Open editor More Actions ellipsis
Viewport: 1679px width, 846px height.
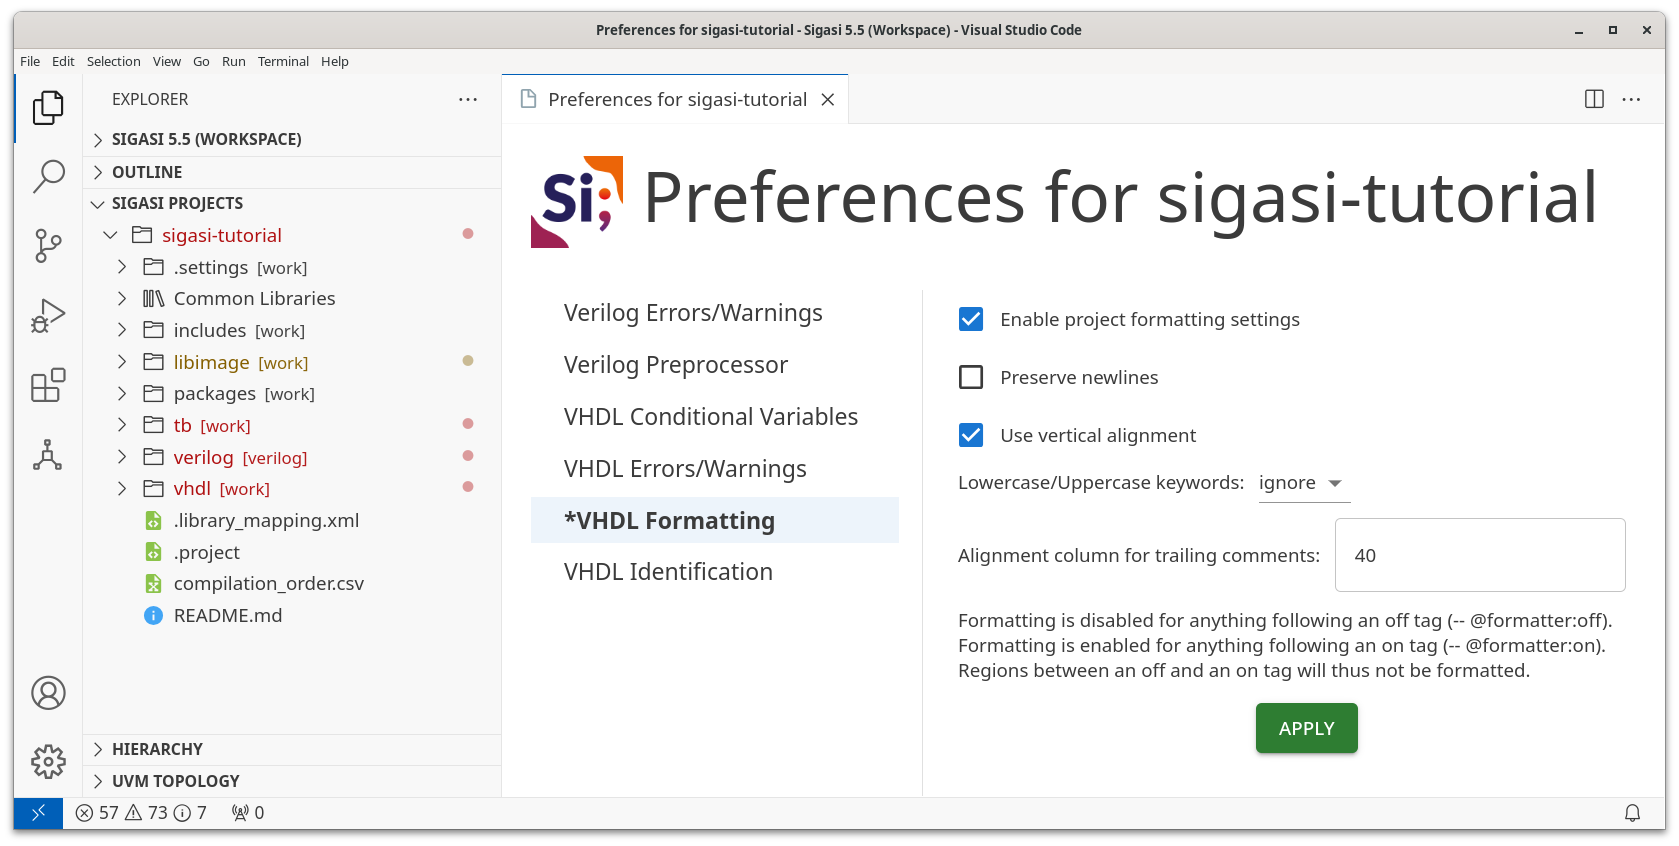click(x=1631, y=99)
